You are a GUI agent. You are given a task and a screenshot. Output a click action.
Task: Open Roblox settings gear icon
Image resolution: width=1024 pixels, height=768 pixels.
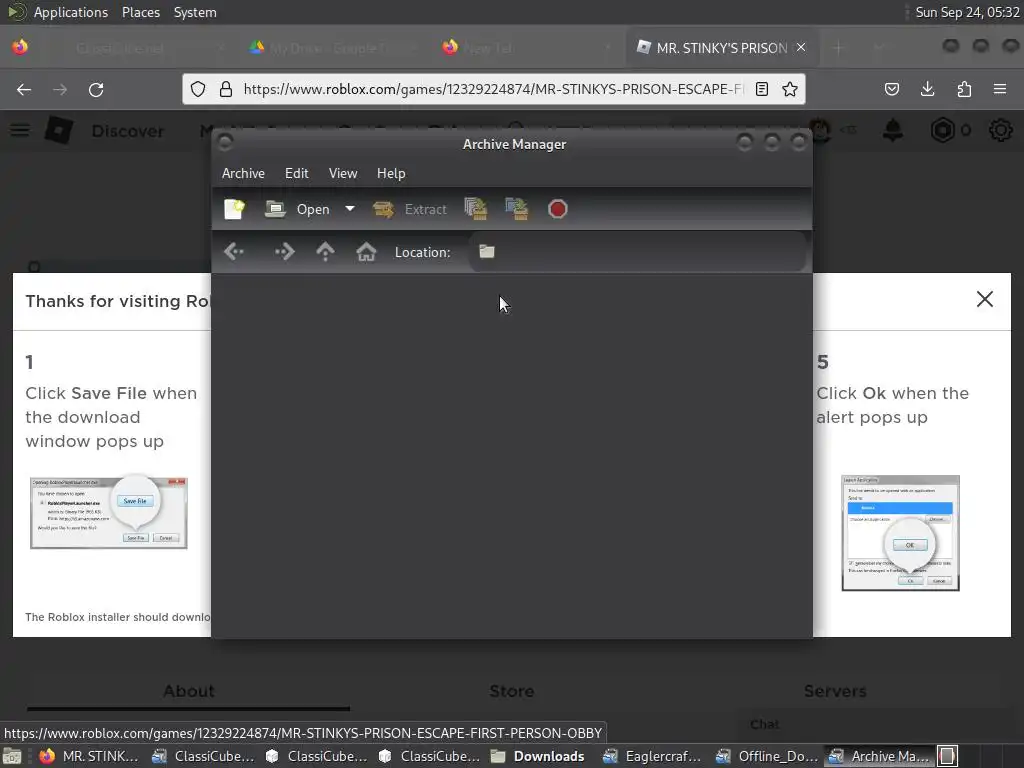pos(1000,130)
